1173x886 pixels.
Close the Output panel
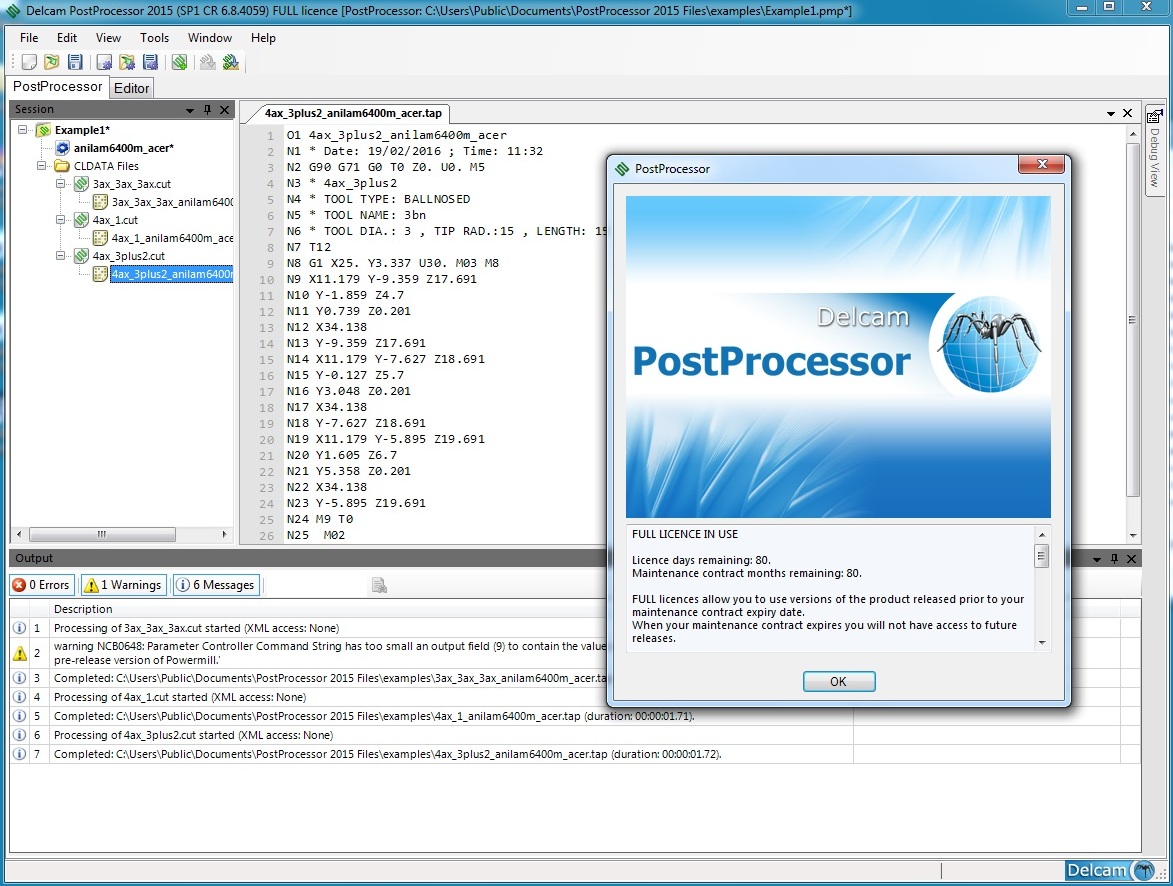coord(1131,559)
